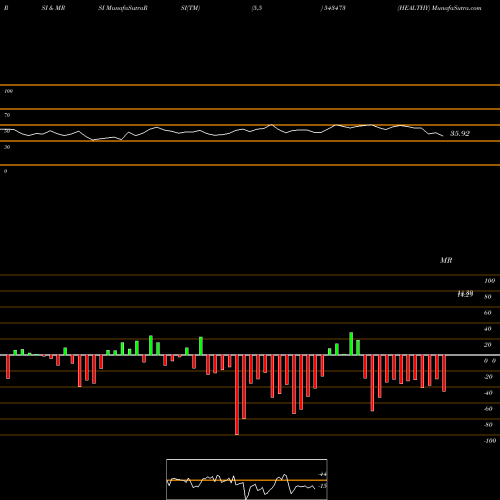Click the ')543473' code in the header

[333, 8]
